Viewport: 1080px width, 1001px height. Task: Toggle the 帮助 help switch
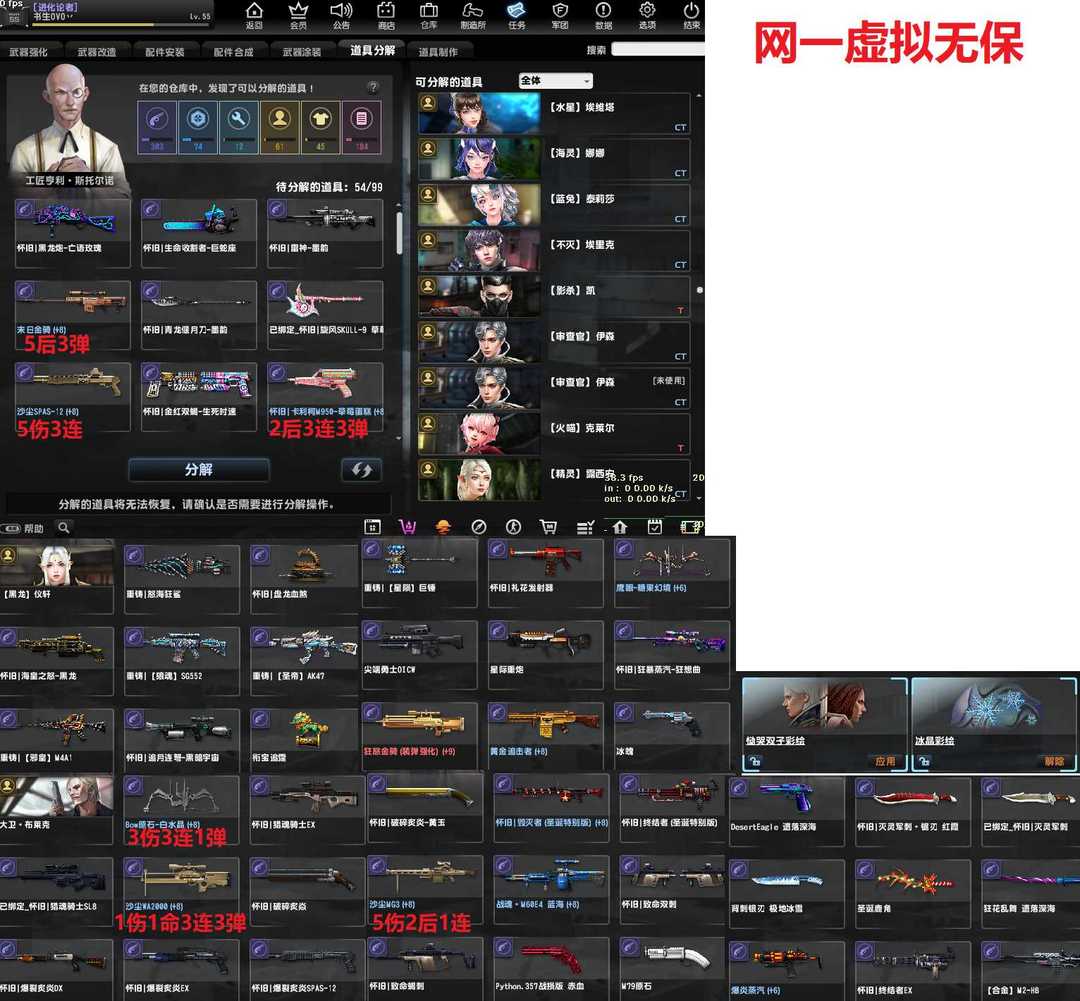coord(11,528)
